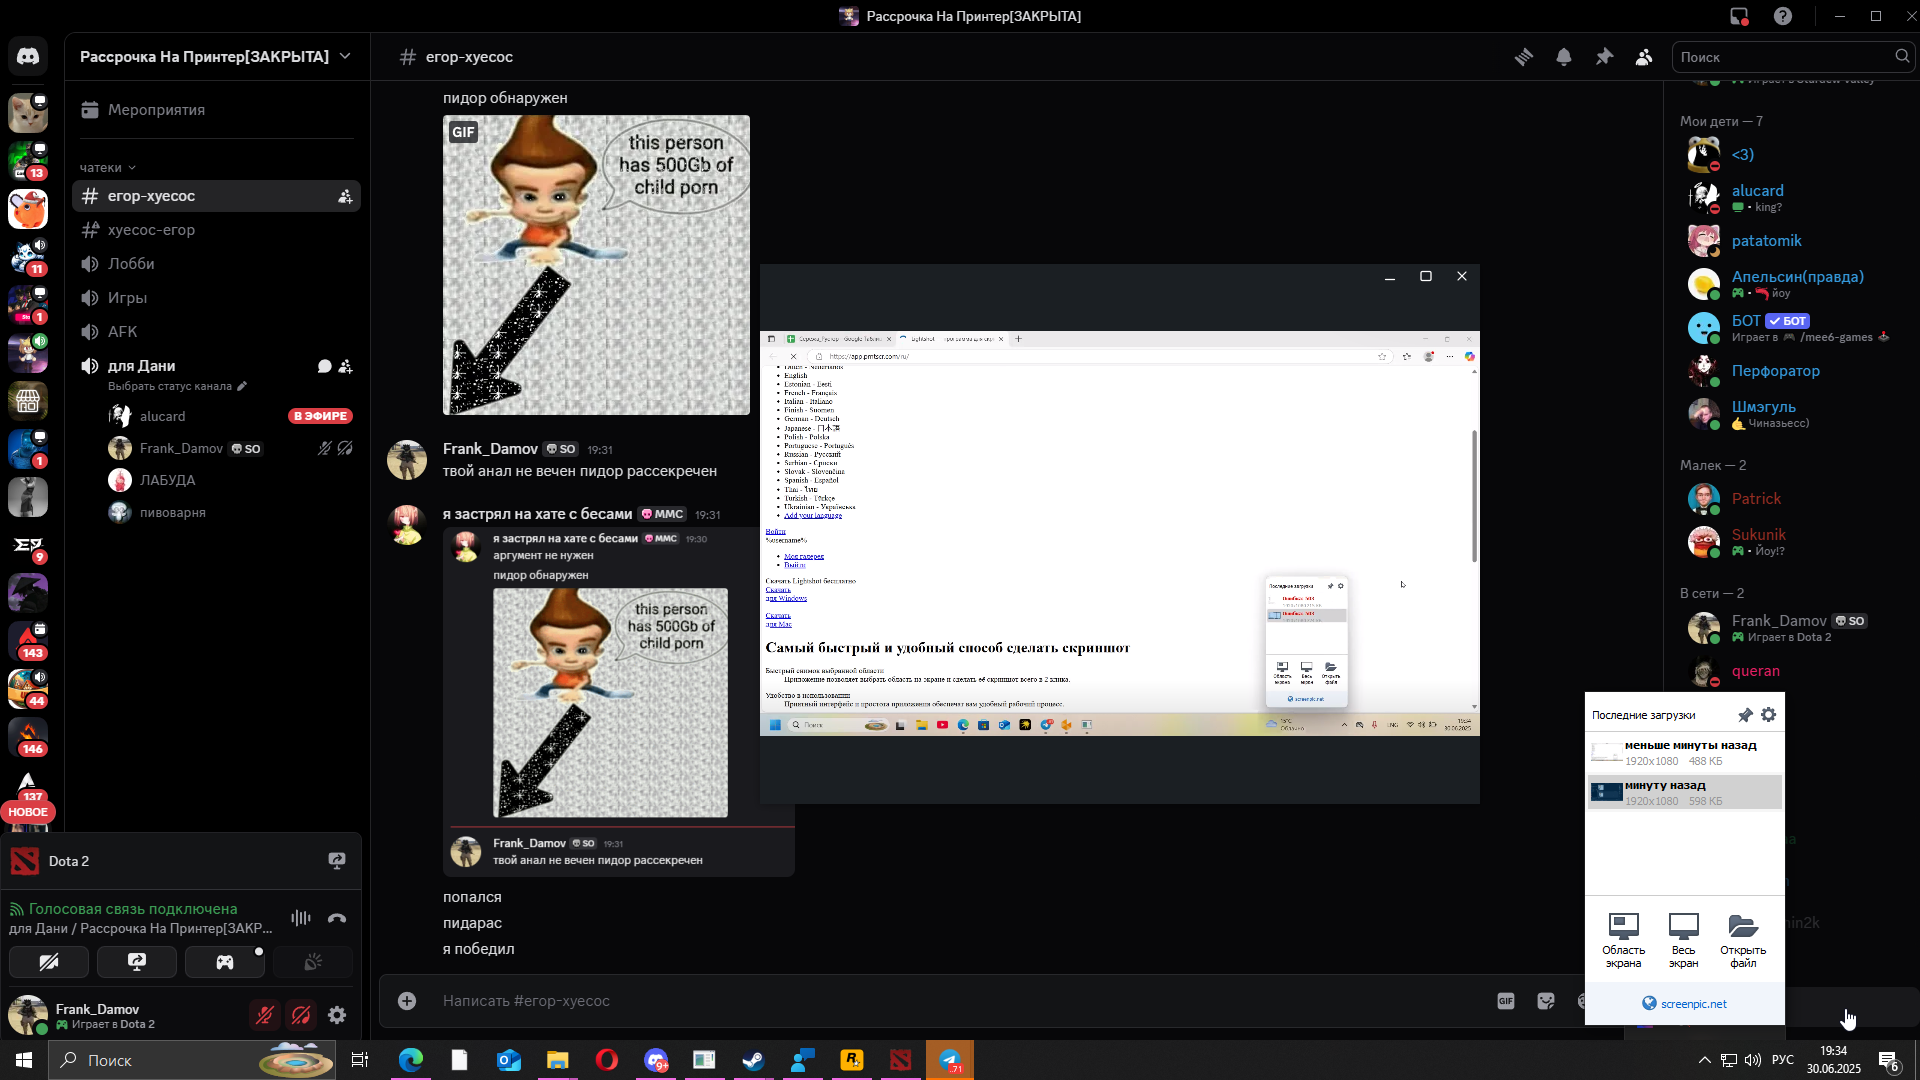Image resolution: width=1920 pixels, height=1080 pixels.
Task: Open Перфоратор in member list
Action: 1792,371
